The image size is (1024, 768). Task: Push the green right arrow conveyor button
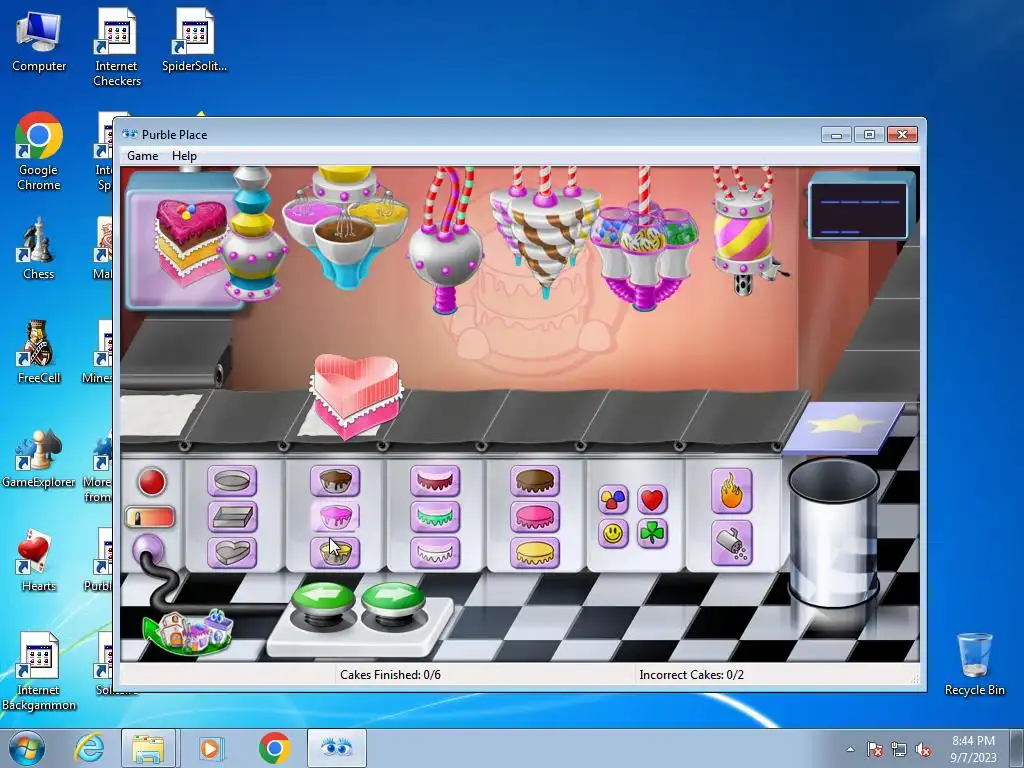point(392,601)
